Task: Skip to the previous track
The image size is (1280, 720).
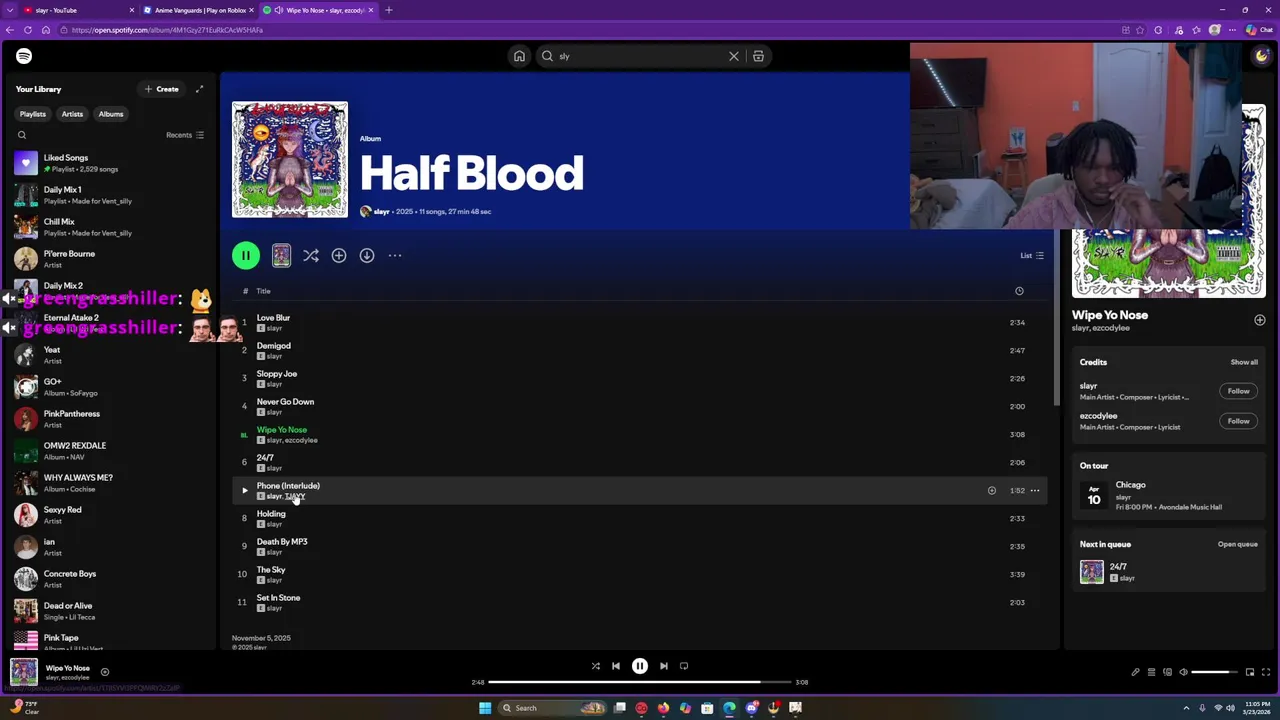Action: click(616, 666)
